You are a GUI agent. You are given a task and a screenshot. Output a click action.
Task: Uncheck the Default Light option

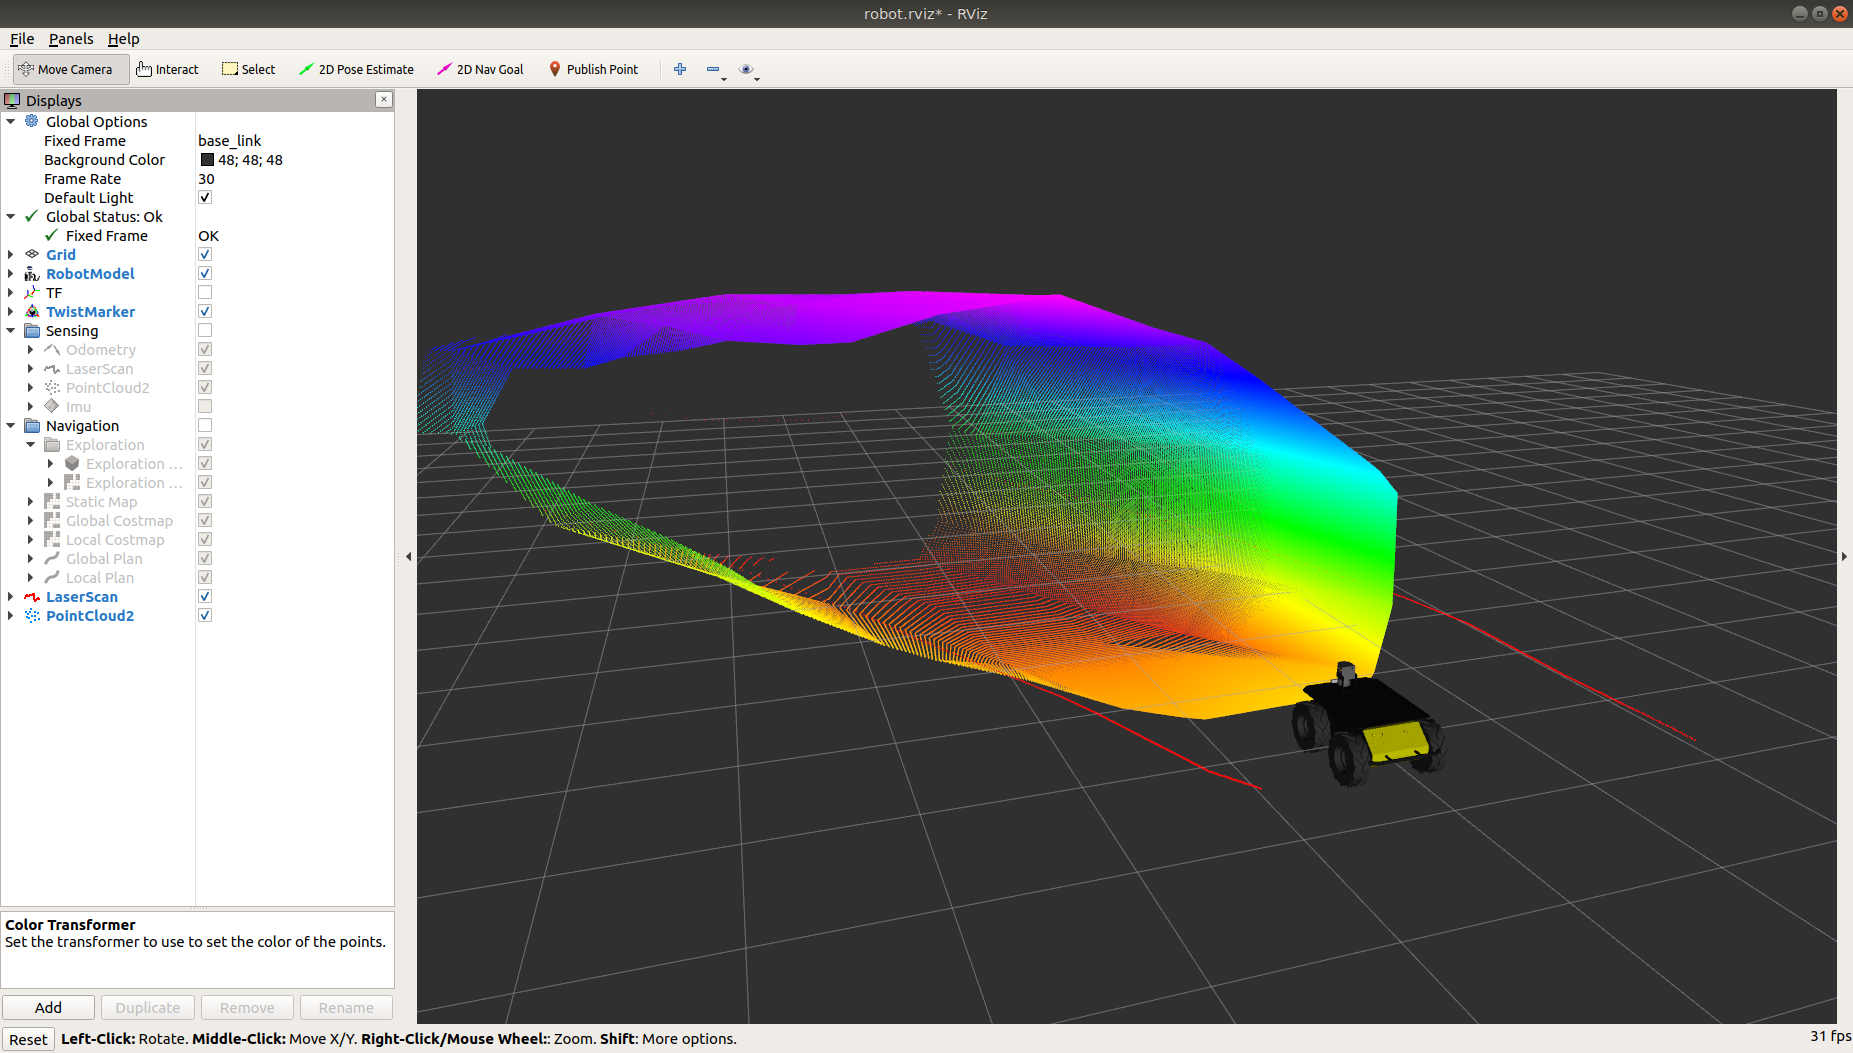point(205,198)
